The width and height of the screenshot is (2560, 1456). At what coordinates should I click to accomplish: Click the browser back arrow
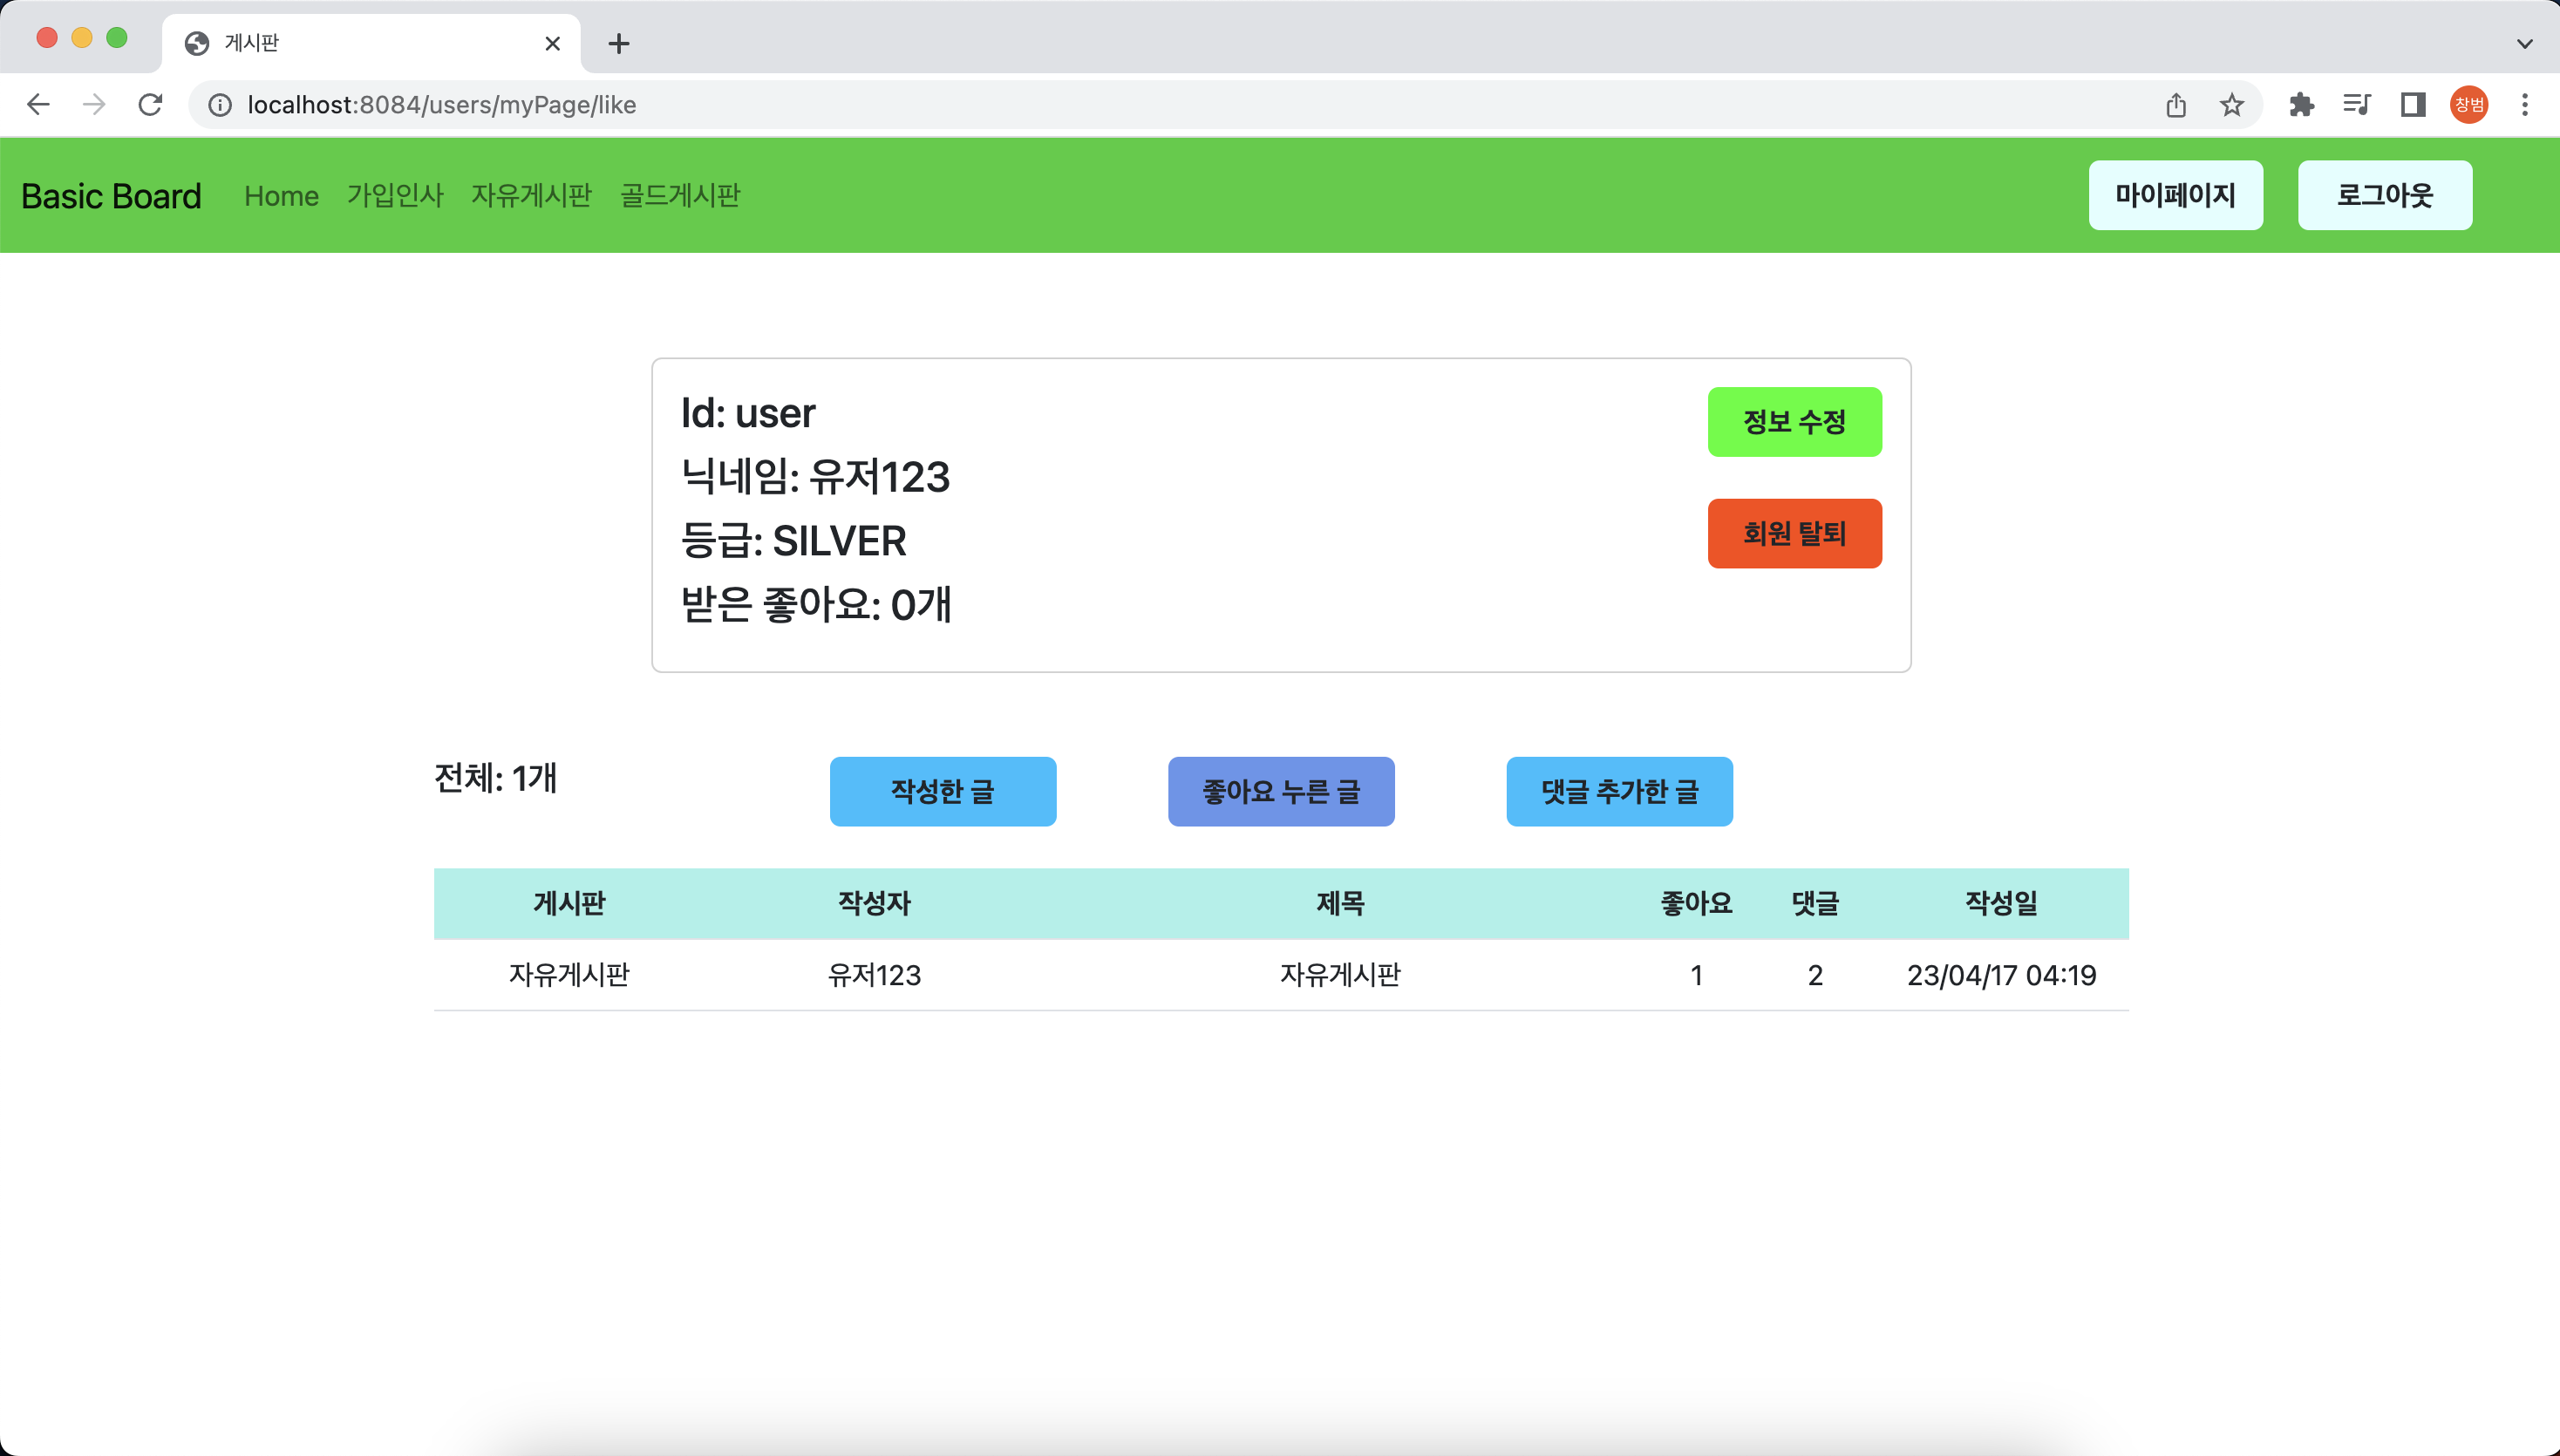[38, 105]
